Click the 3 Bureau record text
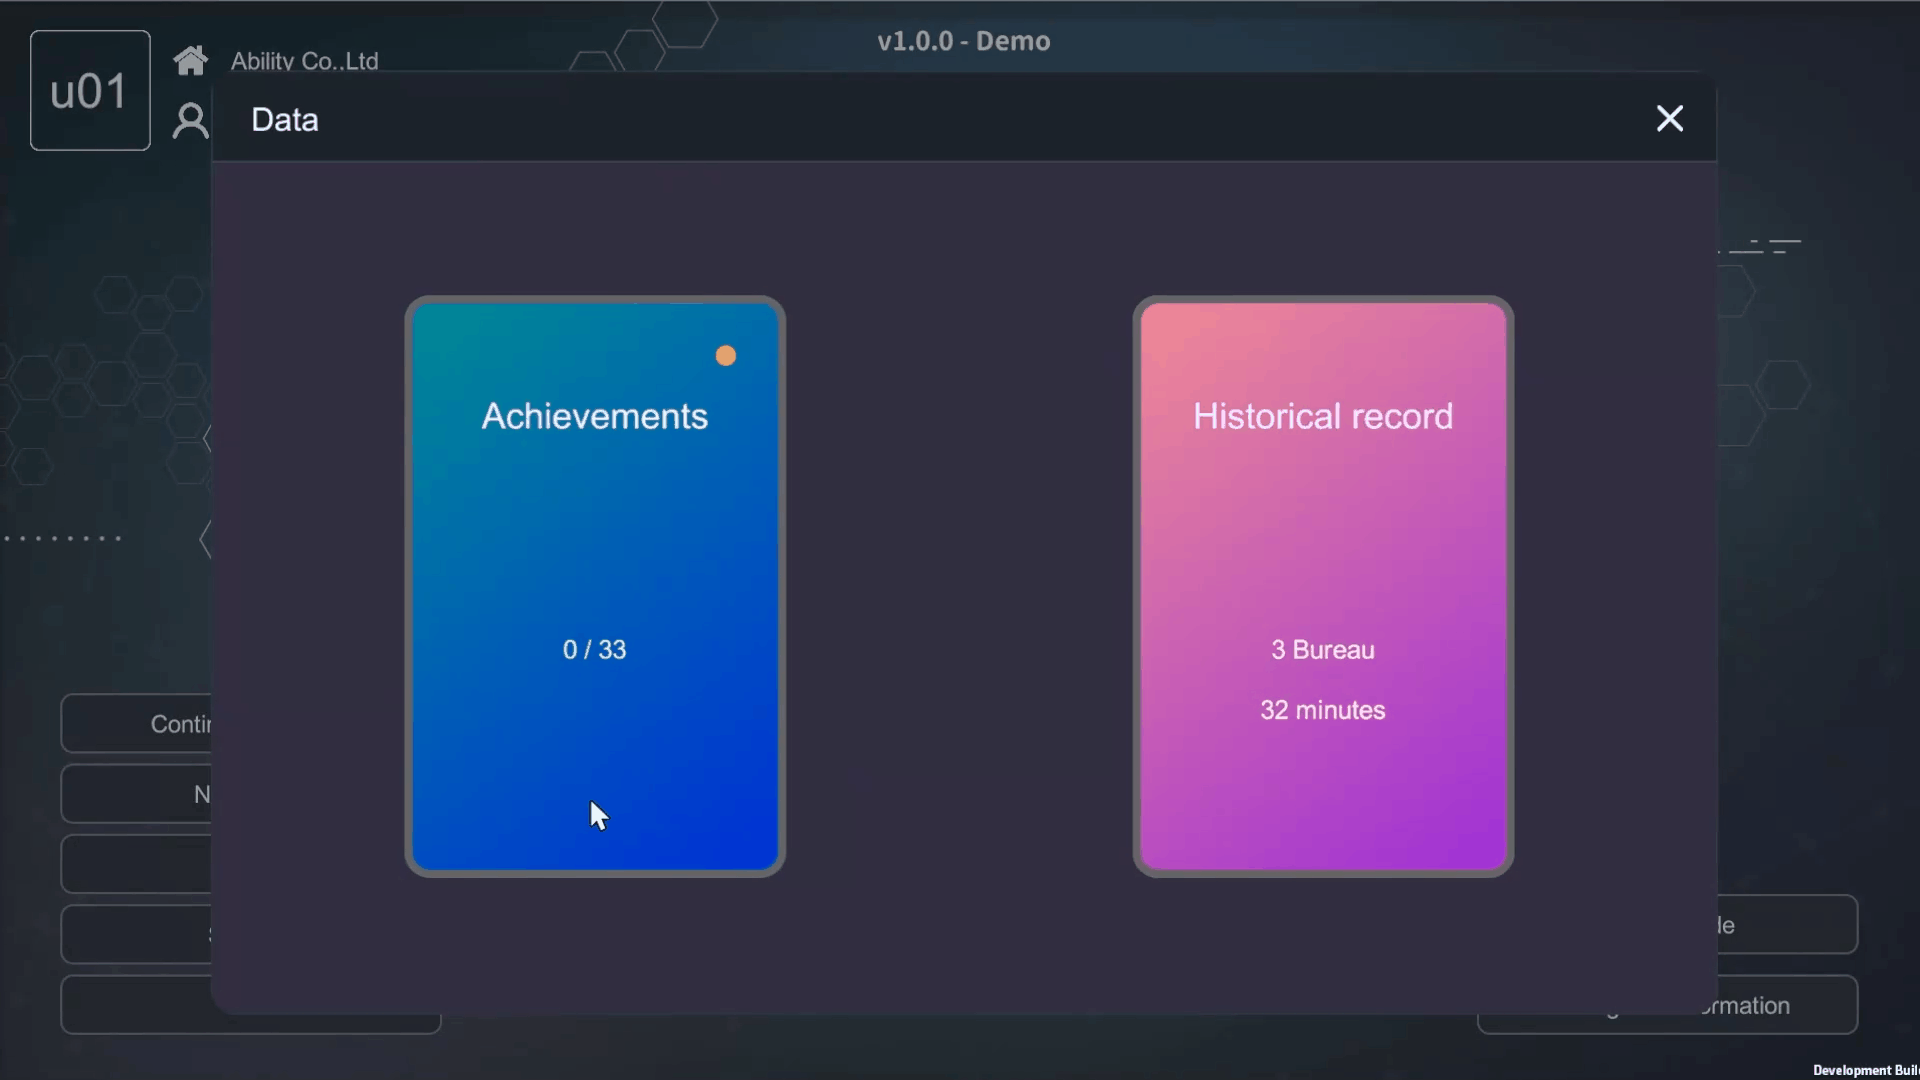The width and height of the screenshot is (1920, 1080). [1322, 650]
